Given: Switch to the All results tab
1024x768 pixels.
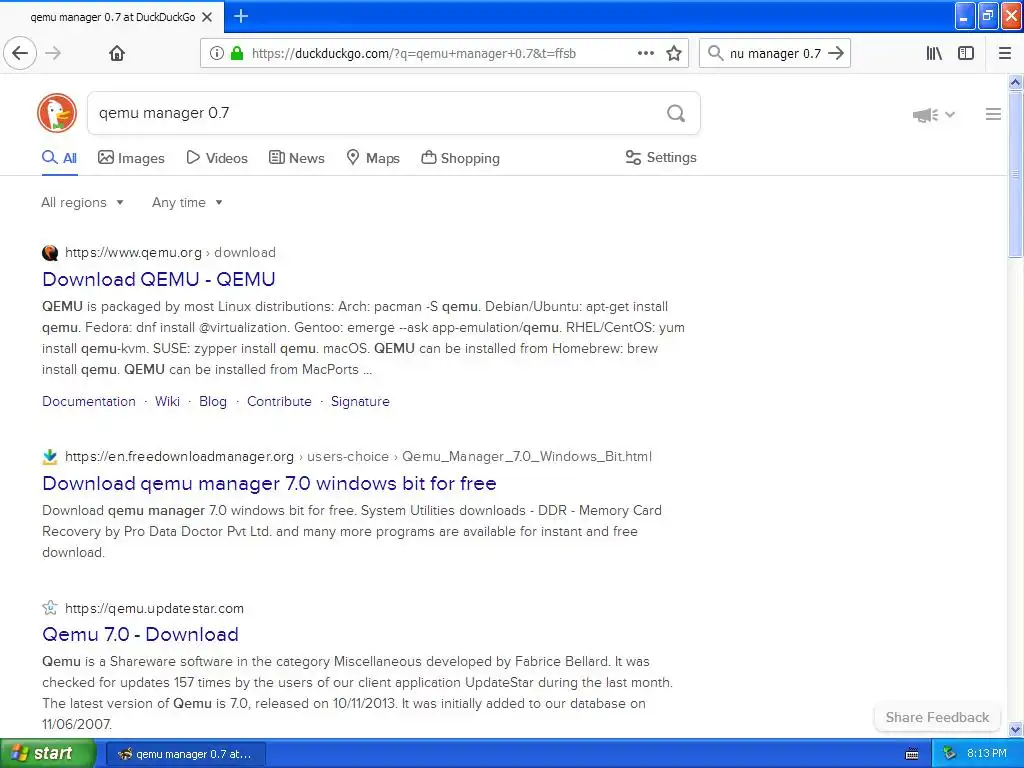Looking at the screenshot, I should 59,158.
